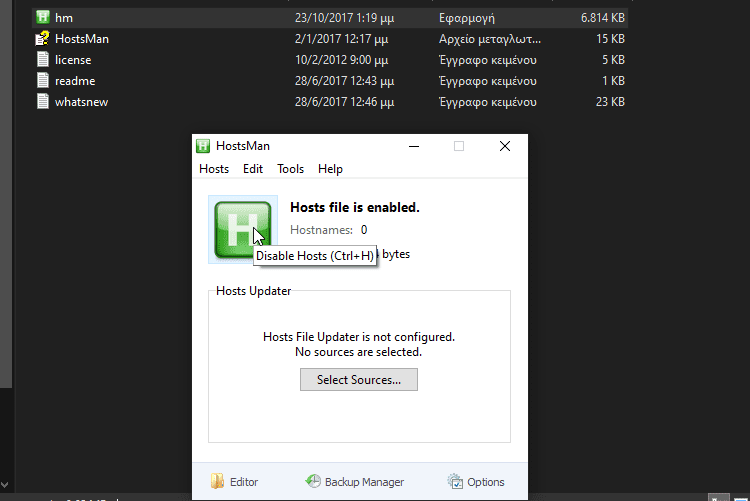This screenshot has height=501, width=750.
Task: Open the Backup Manager
Action: [354, 481]
